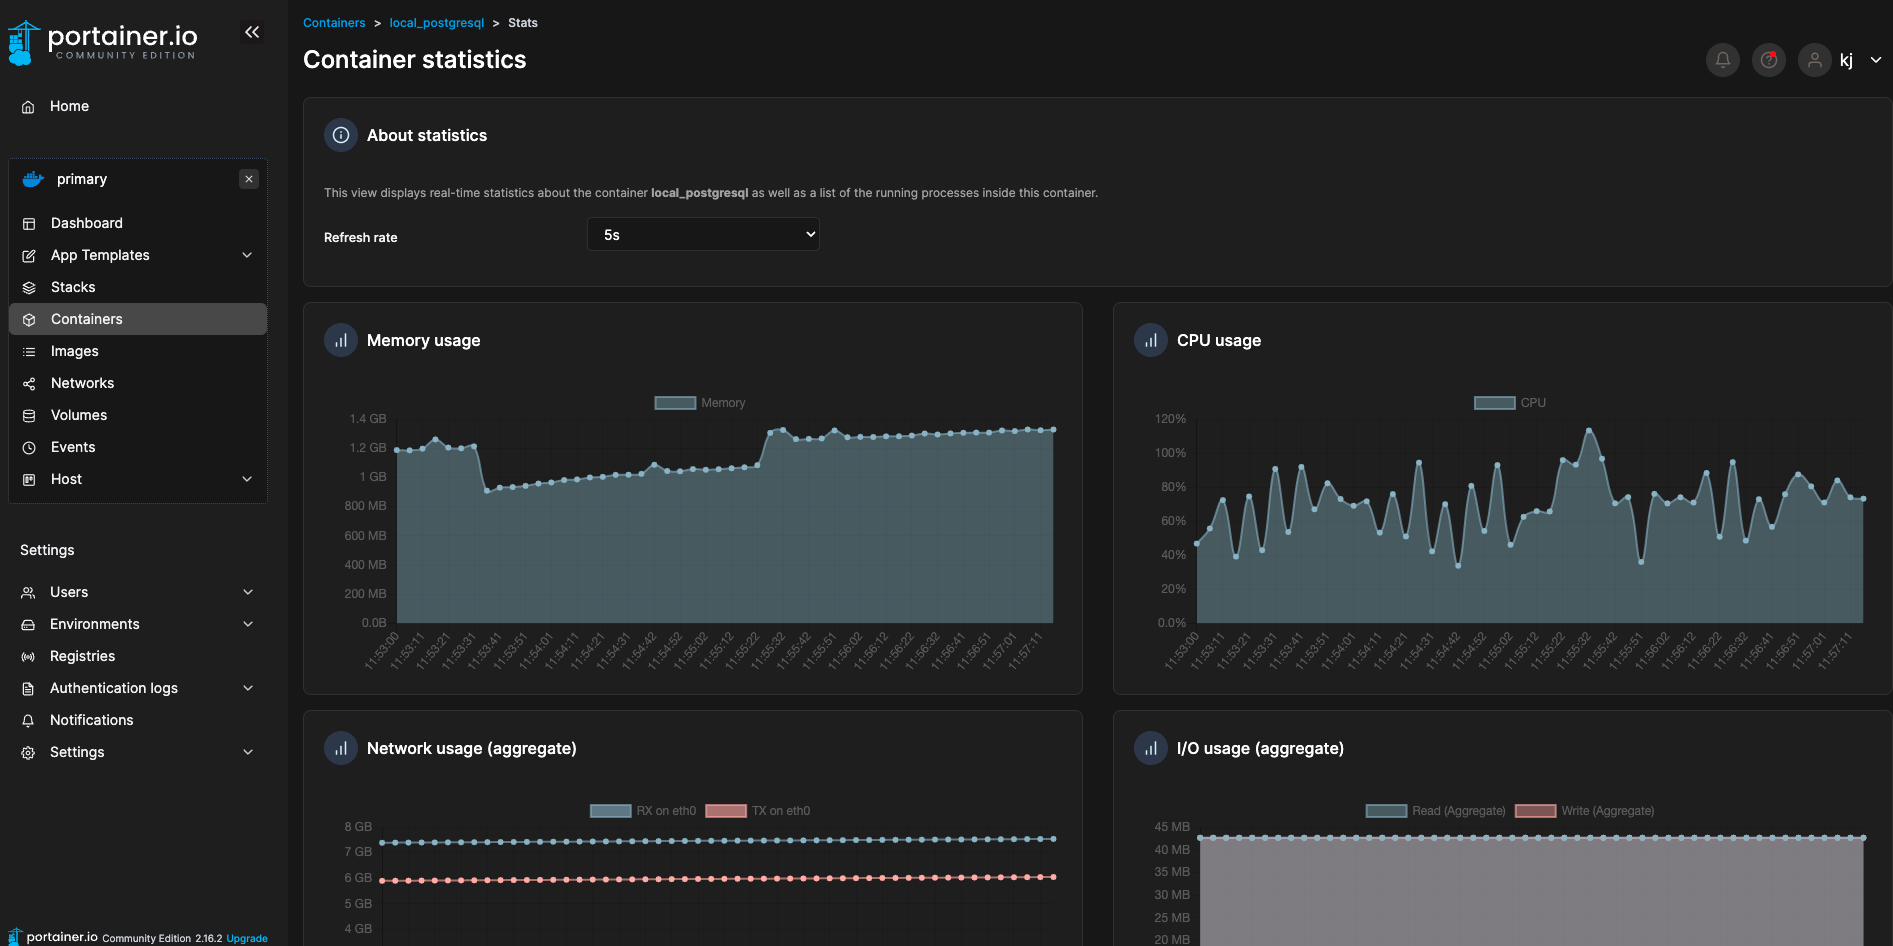Expand the Authentication logs submenu chevron
The width and height of the screenshot is (1893, 946).
(247, 688)
